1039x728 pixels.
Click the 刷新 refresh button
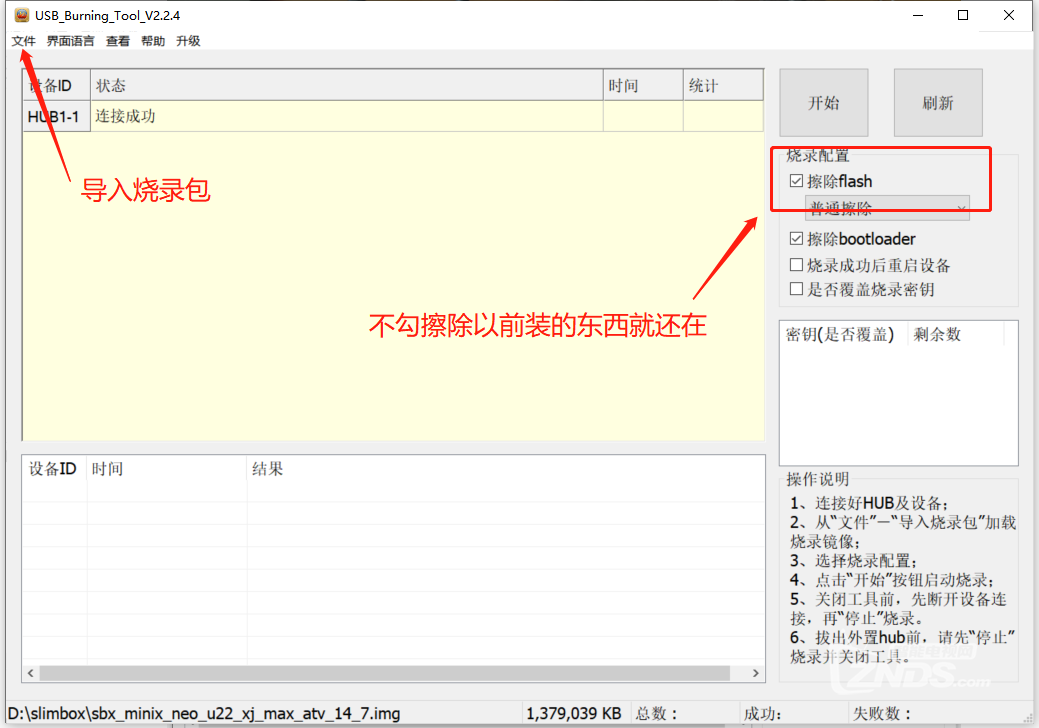tap(937, 103)
